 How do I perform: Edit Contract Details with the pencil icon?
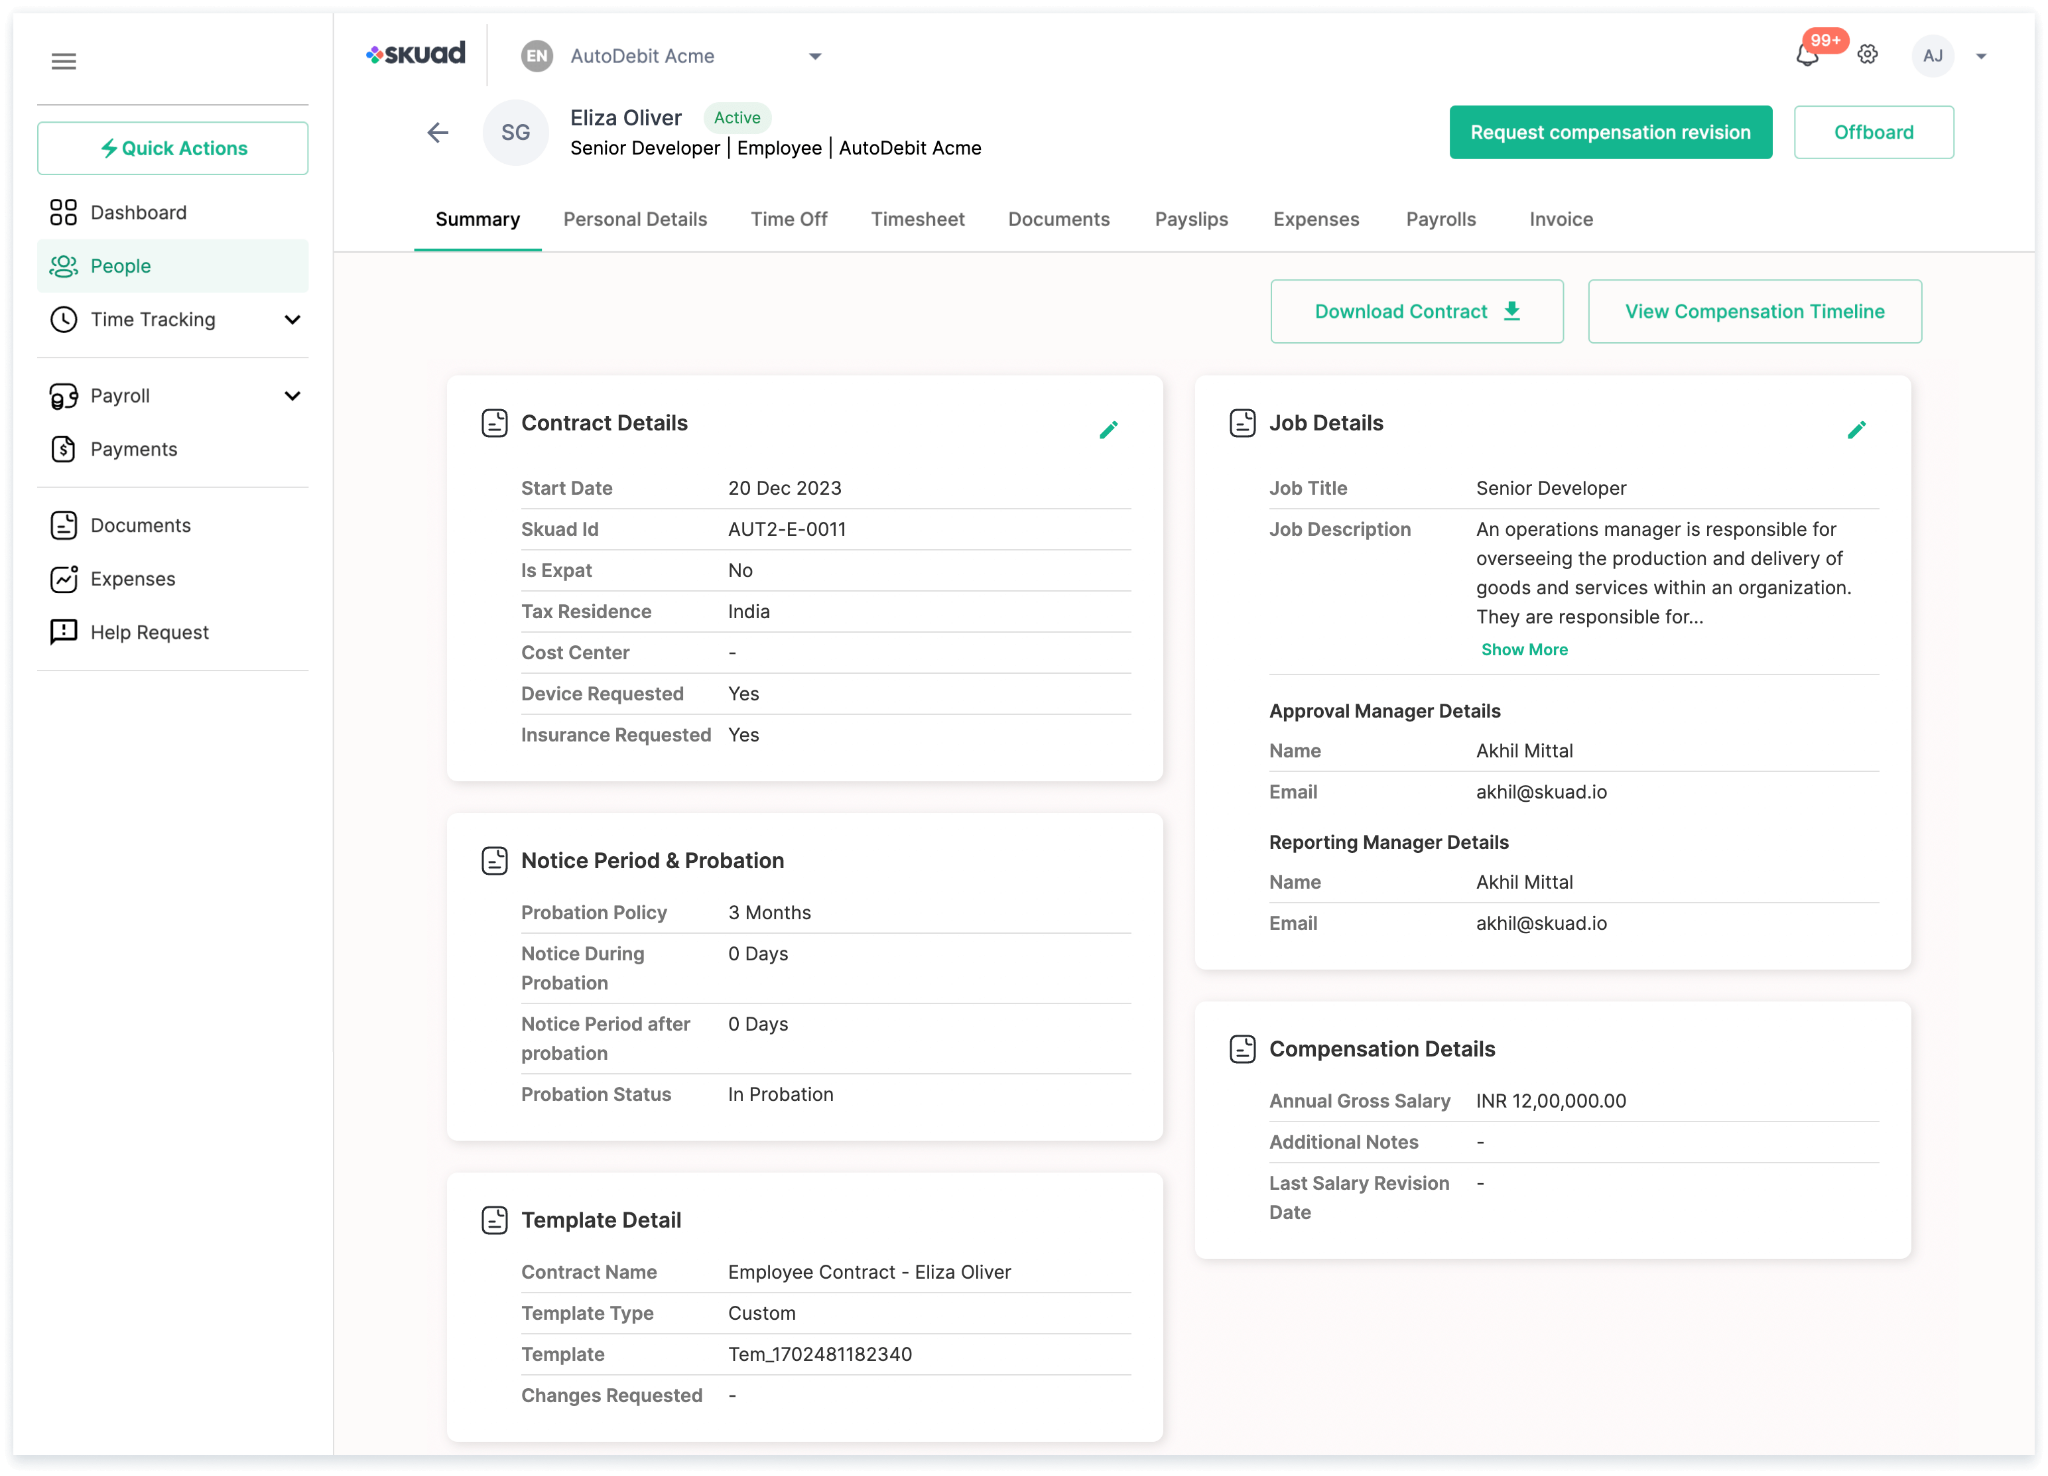point(1108,429)
